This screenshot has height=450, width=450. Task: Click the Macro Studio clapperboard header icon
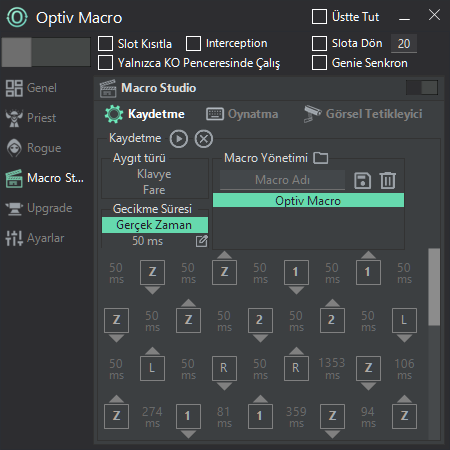(108, 88)
